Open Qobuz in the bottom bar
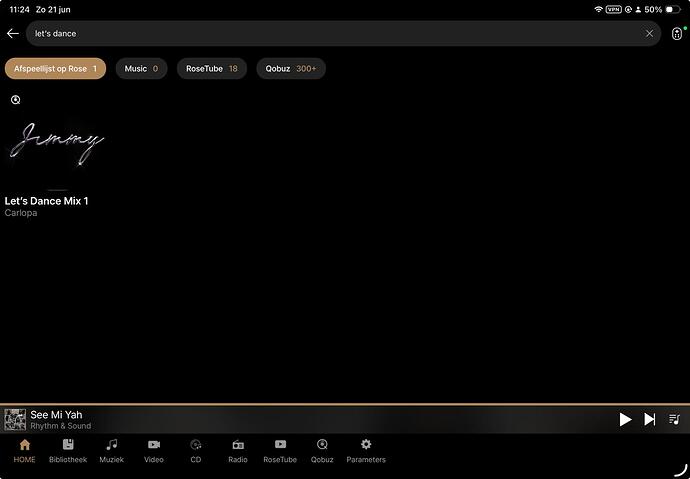This screenshot has height=479, width=690. tap(322, 451)
